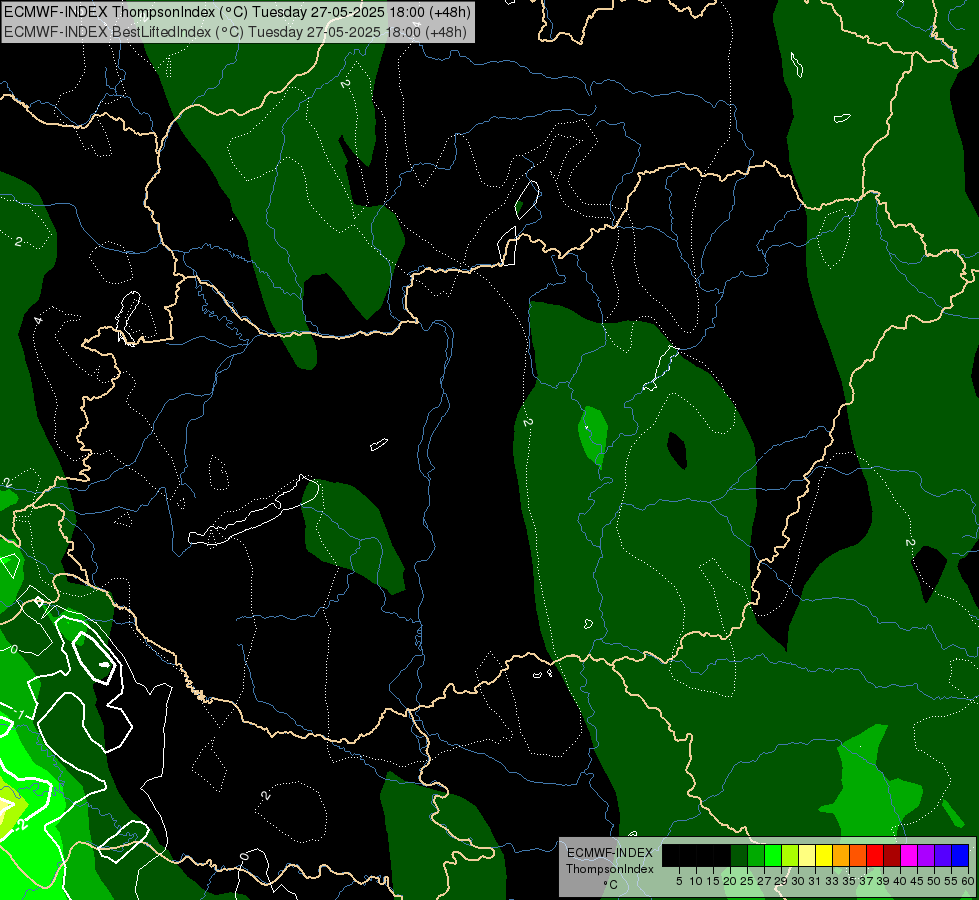Image resolution: width=979 pixels, height=900 pixels.
Task: Choose the orange-red 35–37 legend swatch
Action: point(858,855)
